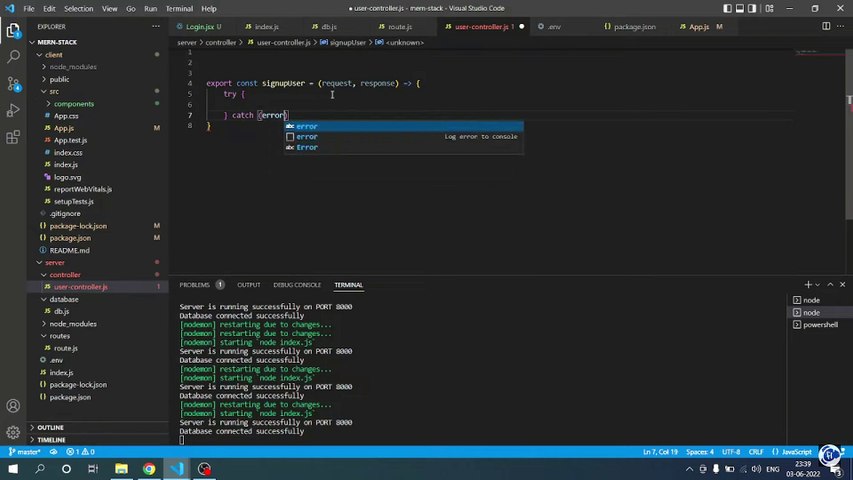
Task: Open README.md in explorer
Action: (70, 250)
